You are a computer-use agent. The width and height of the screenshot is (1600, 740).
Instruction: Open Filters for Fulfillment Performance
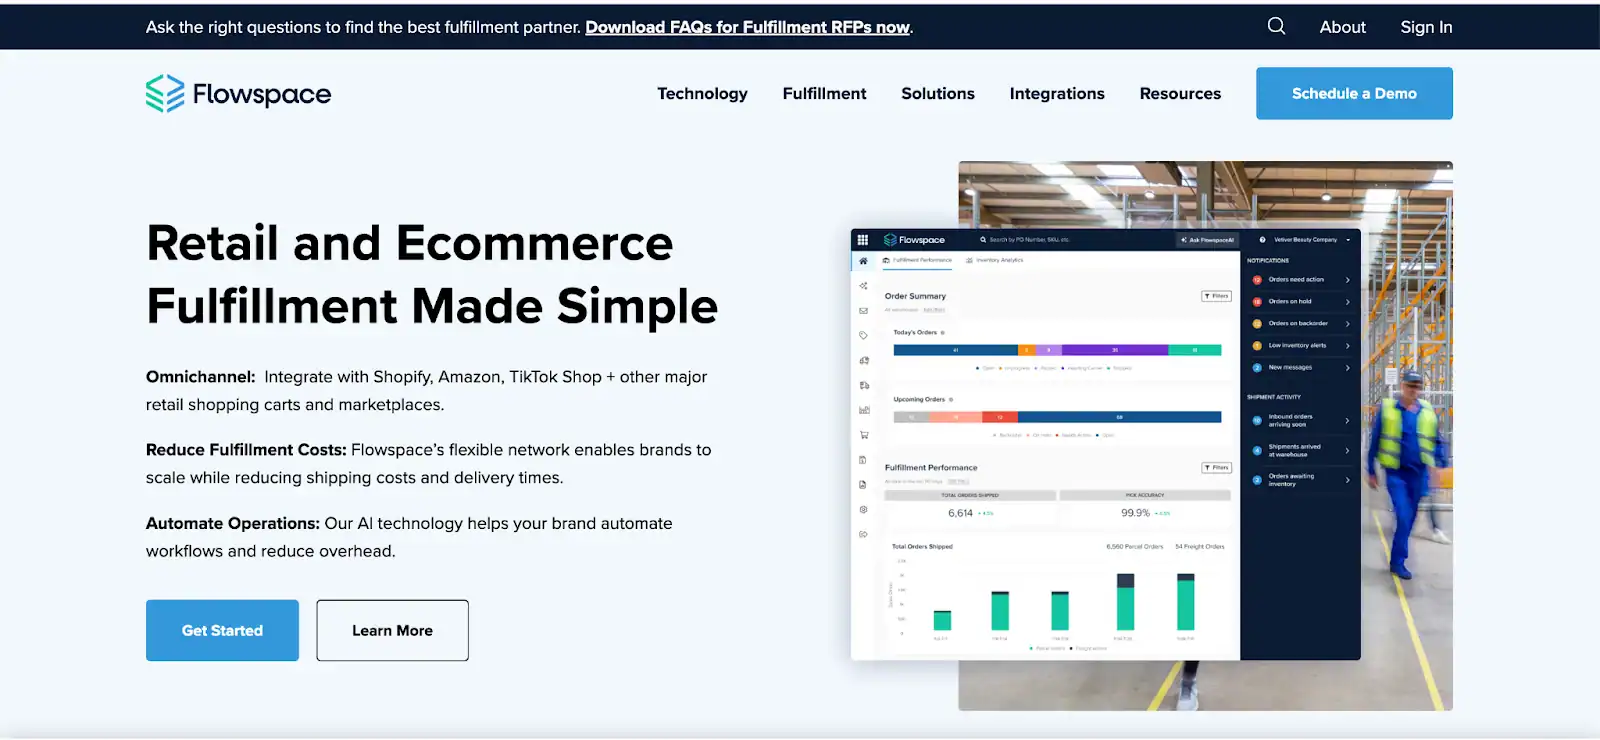coord(1216,467)
